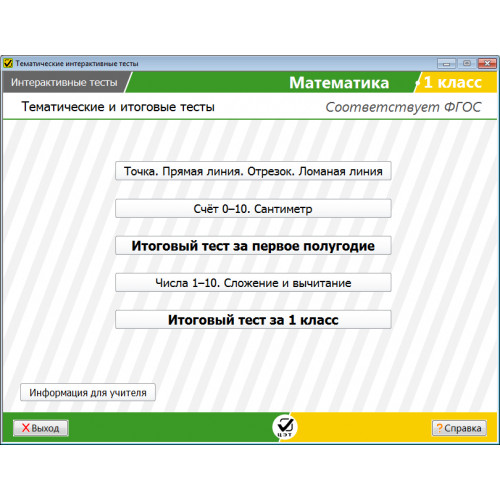Exit the program via Выход button
The width and height of the screenshot is (500, 500).
pos(41,428)
